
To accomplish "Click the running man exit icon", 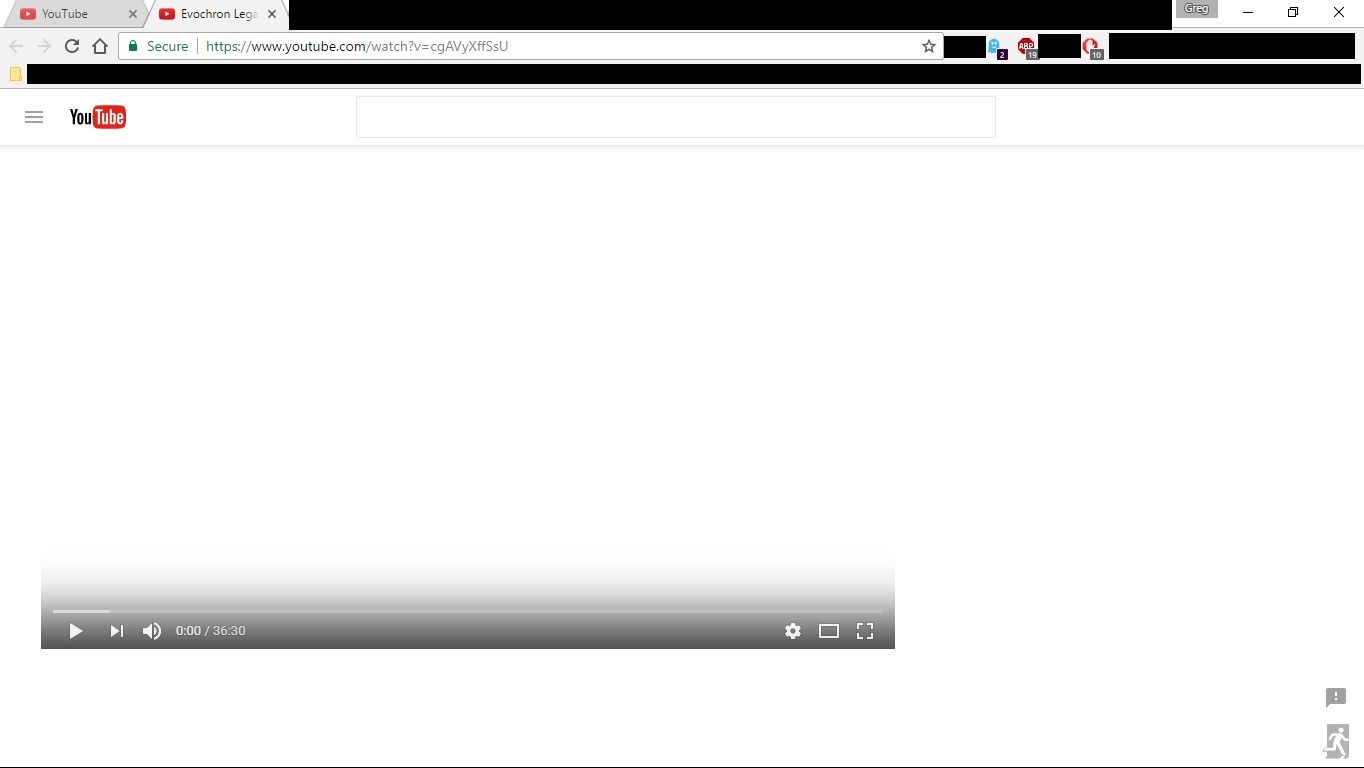I will point(1337,742).
